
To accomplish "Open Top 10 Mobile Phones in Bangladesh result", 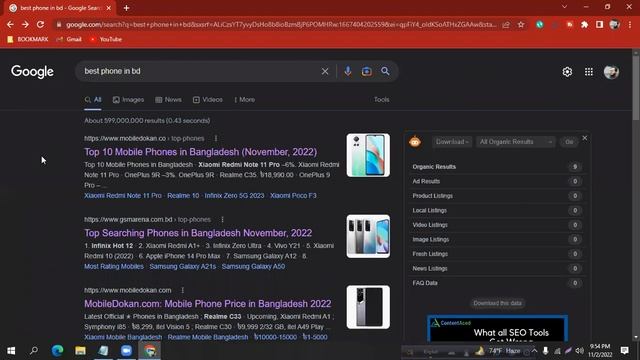I will point(200,152).
